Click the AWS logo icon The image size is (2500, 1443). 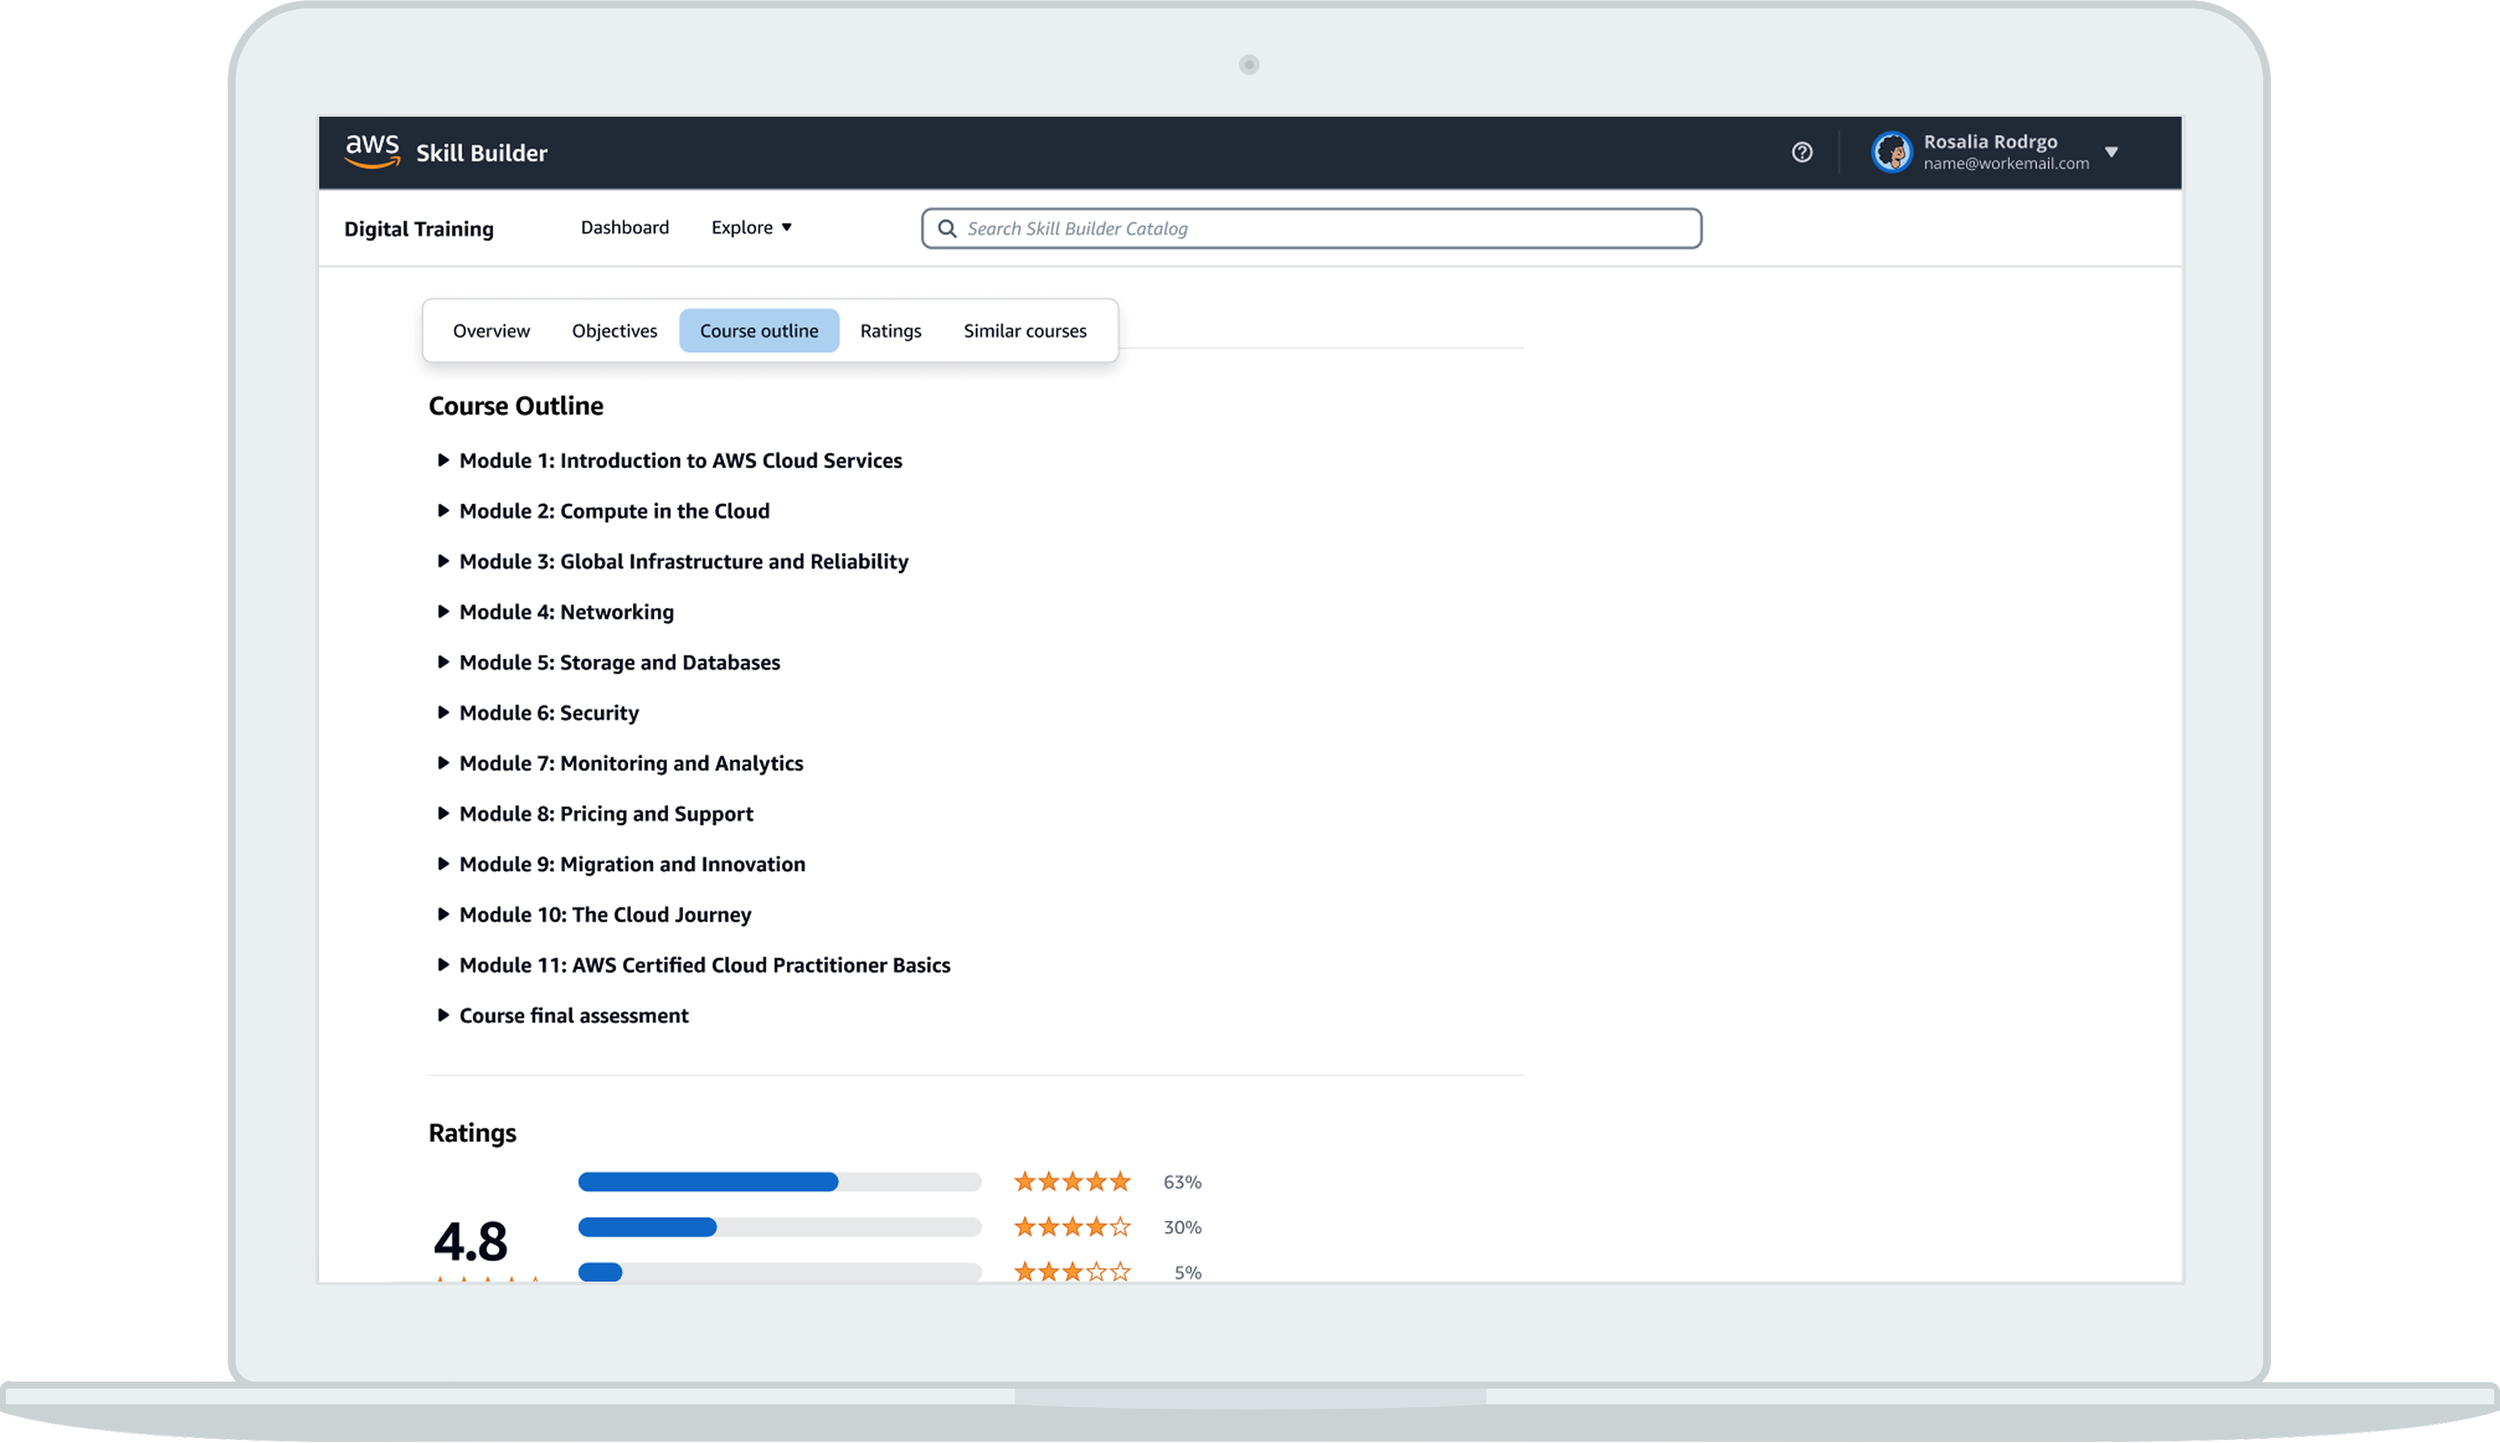372,151
